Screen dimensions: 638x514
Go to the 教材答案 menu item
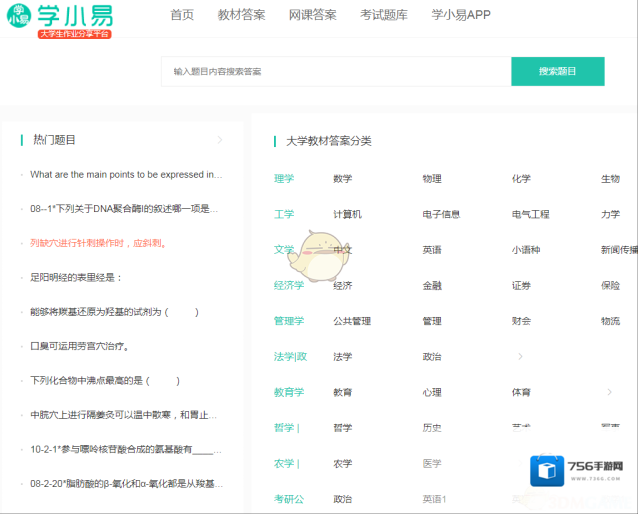tap(241, 15)
